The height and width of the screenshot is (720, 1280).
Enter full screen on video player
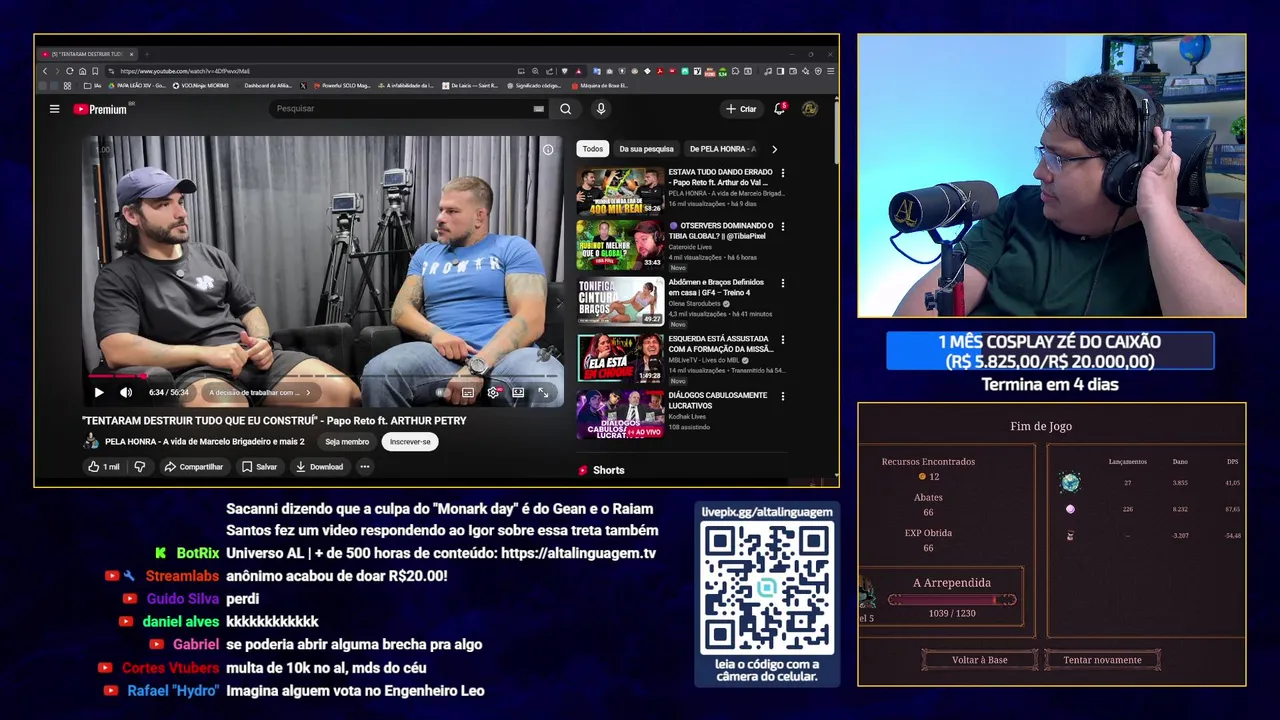coord(543,393)
